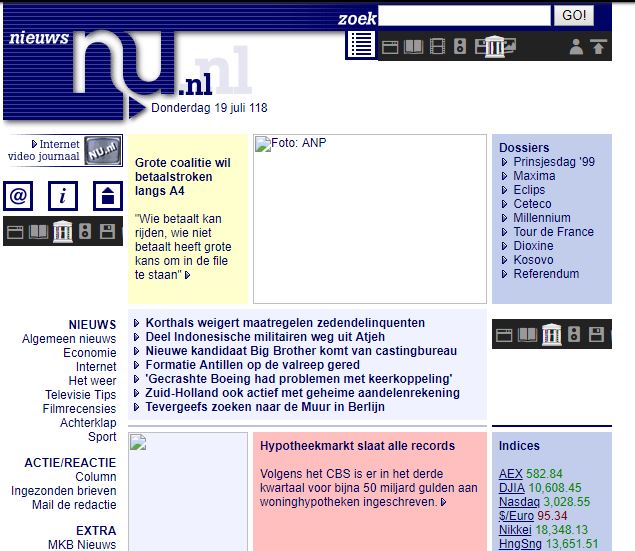
Task: Select the film strip icon in the header toolbar
Action: coord(437,47)
